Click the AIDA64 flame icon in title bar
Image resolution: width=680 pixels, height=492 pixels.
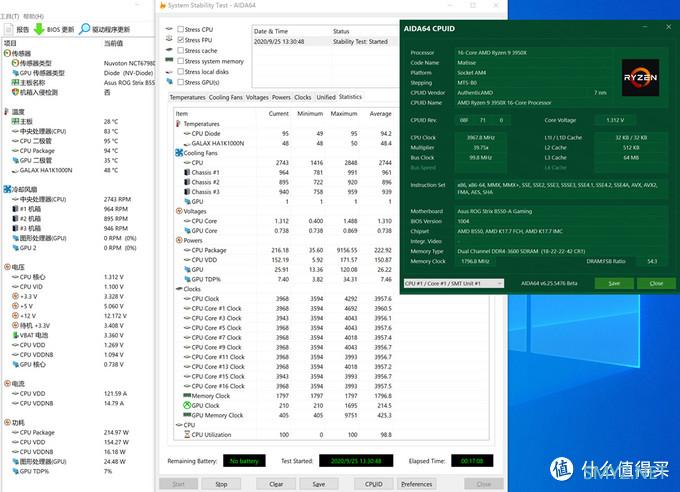click(x=163, y=5)
